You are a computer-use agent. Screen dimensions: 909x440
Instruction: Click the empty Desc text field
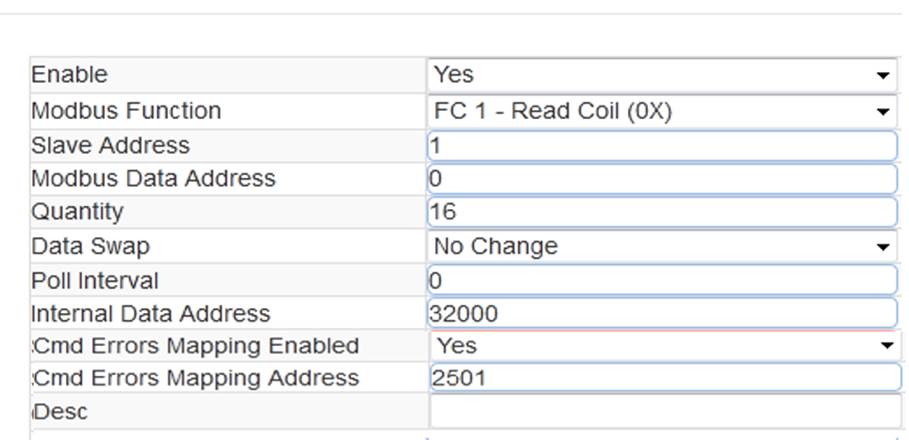pyautogui.click(x=666, y=412)
